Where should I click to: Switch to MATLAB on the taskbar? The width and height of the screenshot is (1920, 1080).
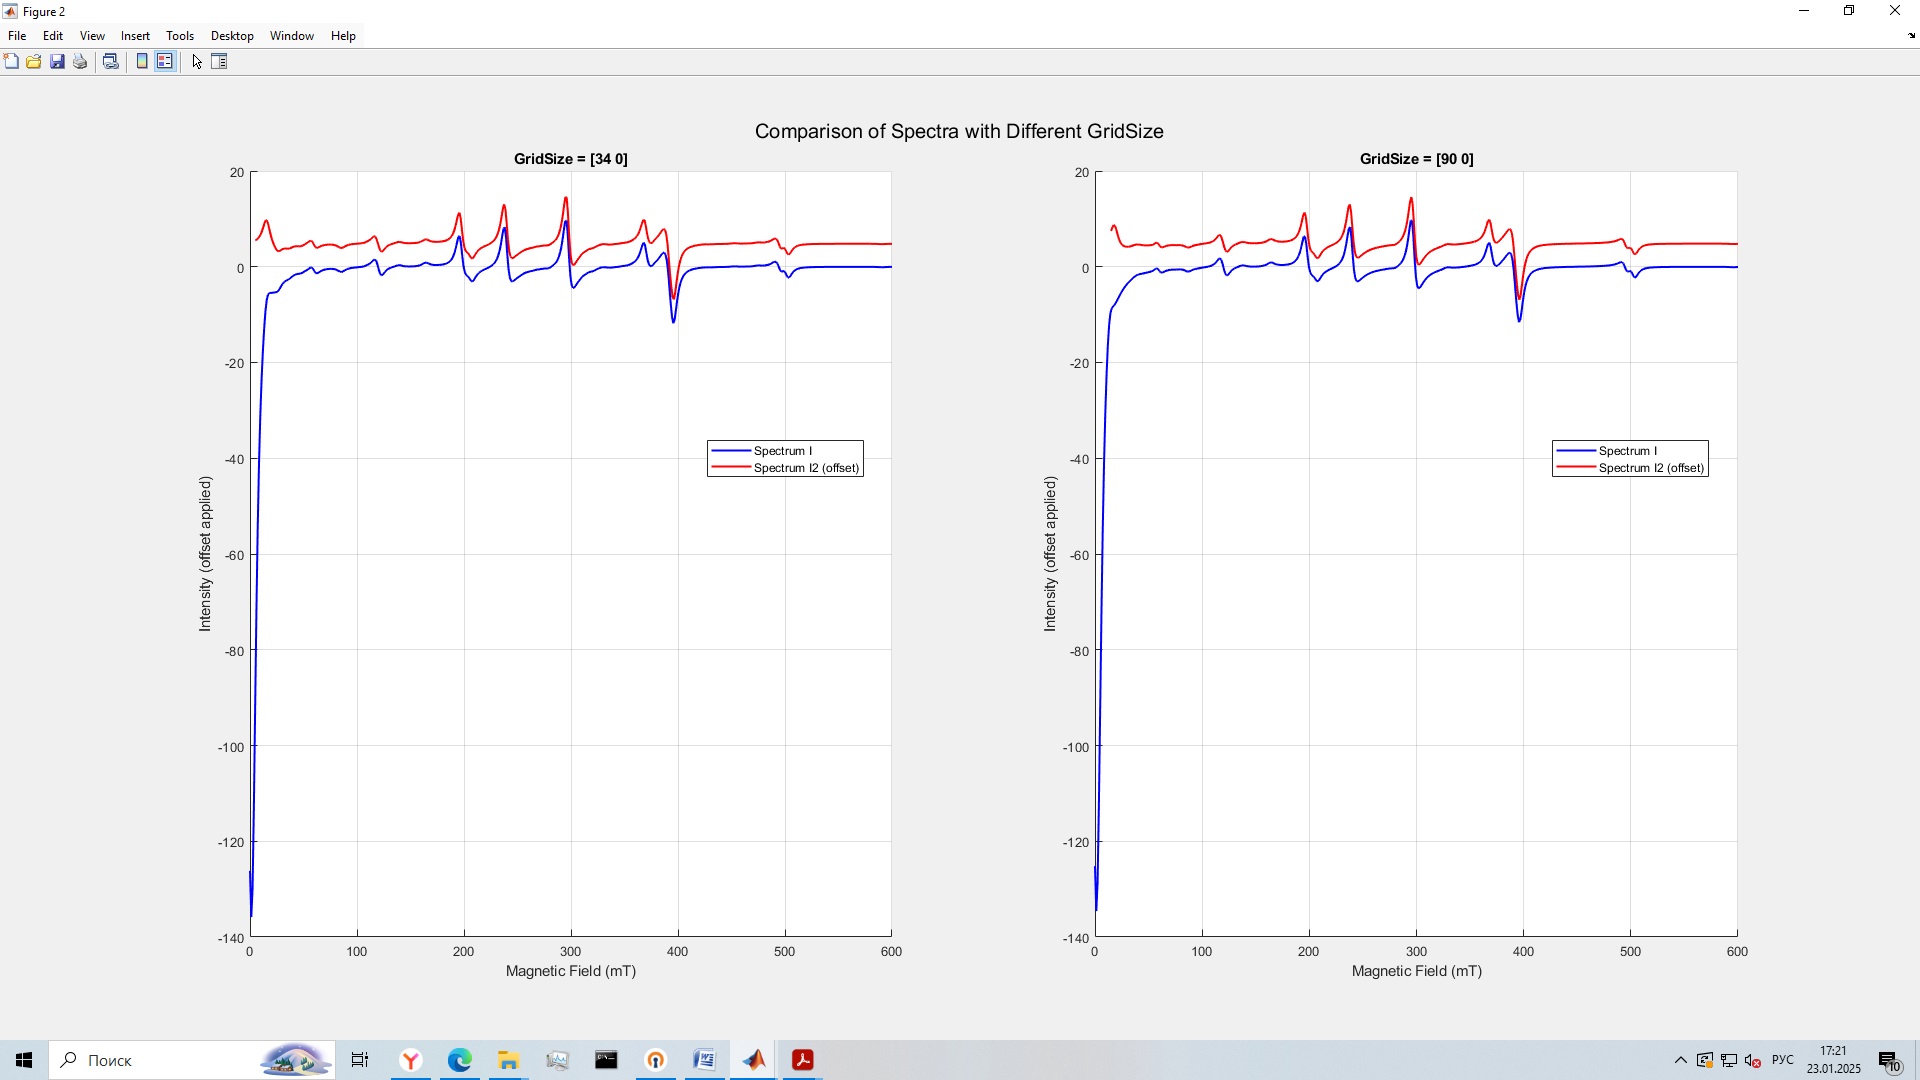754,1060
